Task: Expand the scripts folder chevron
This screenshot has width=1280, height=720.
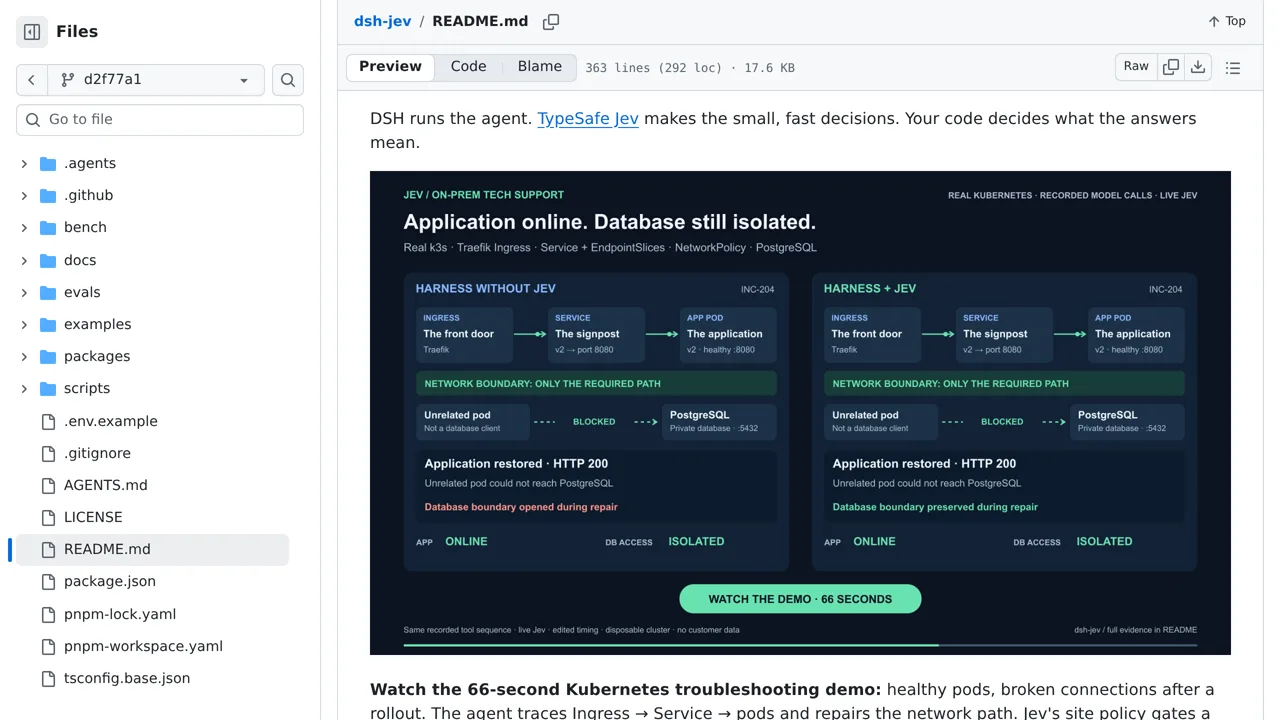Action: (24, 388)
